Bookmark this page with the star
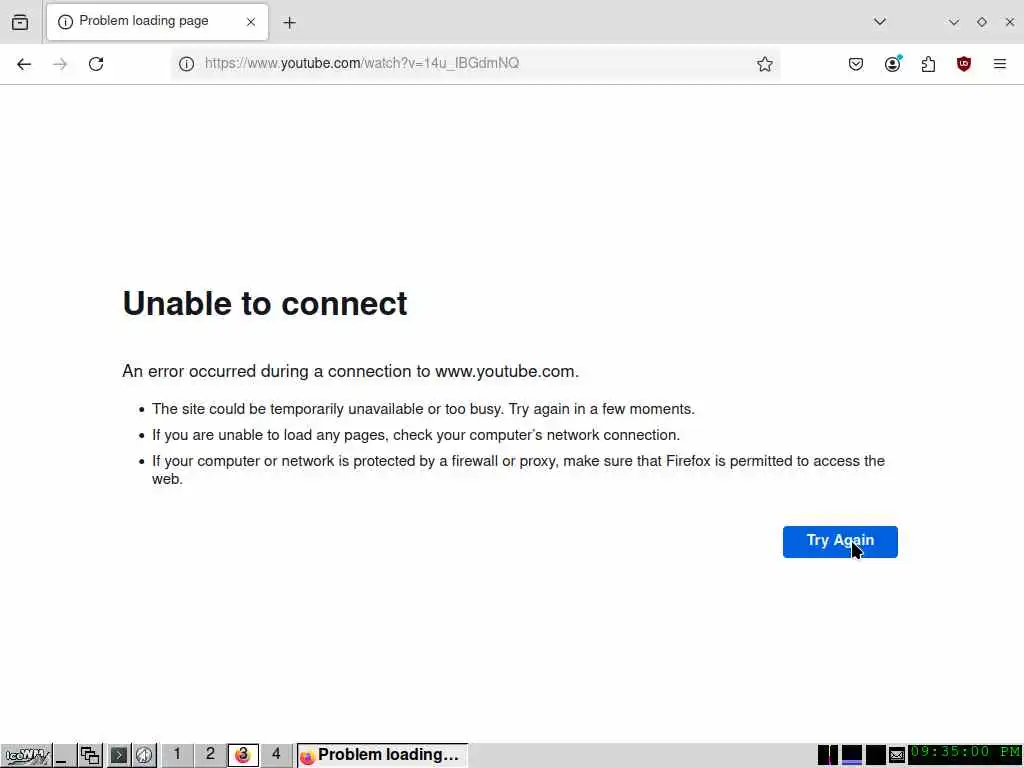Image resolution: width=1024 pixels, height=768 pixels. click(765, 64)
